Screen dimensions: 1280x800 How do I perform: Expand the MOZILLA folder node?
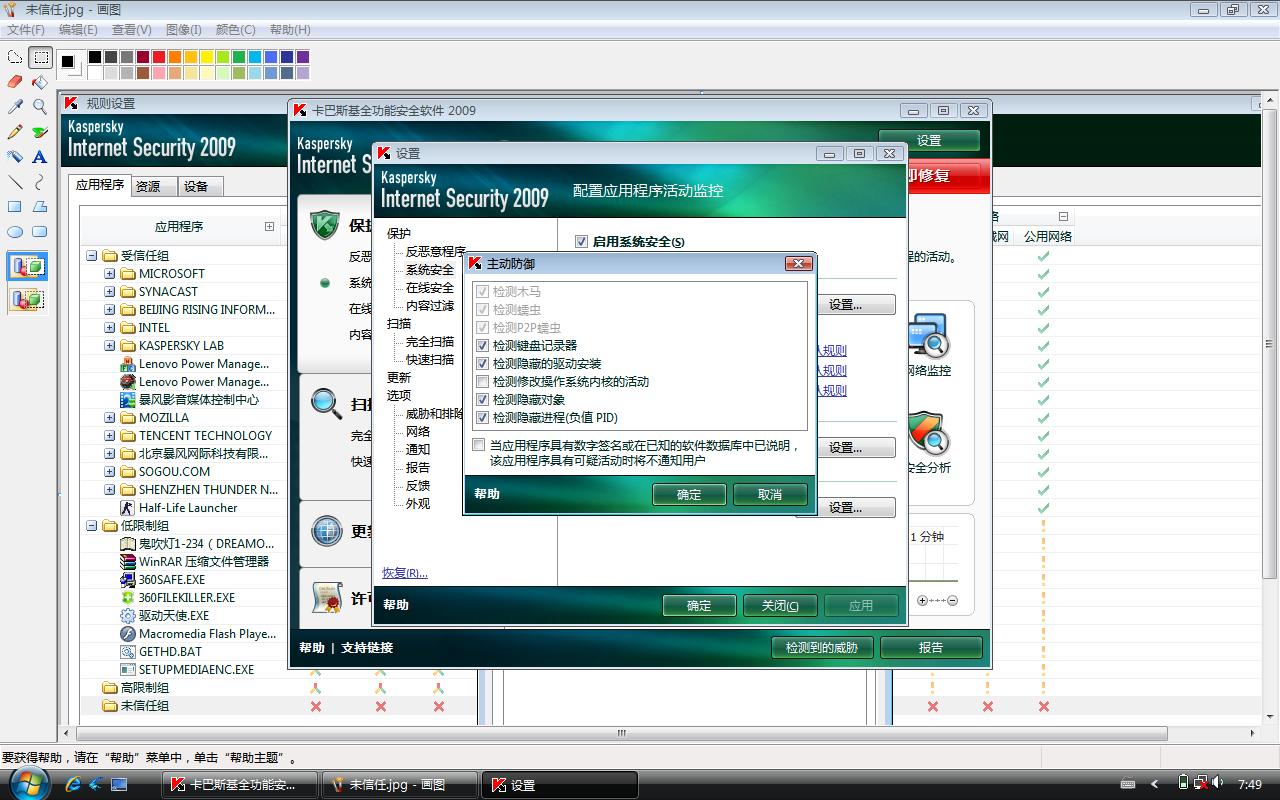[110, 418]
